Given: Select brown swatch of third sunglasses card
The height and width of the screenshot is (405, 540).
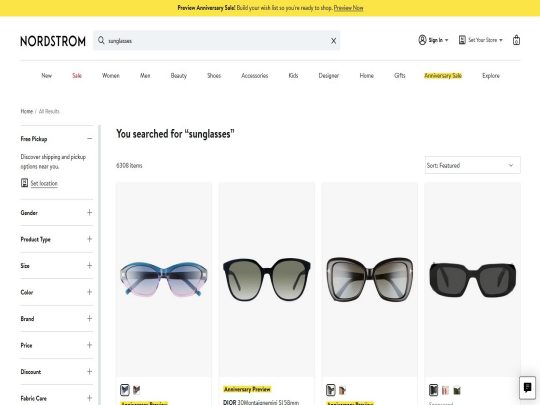Looking at the screenshot, I should tap(342, 390).
